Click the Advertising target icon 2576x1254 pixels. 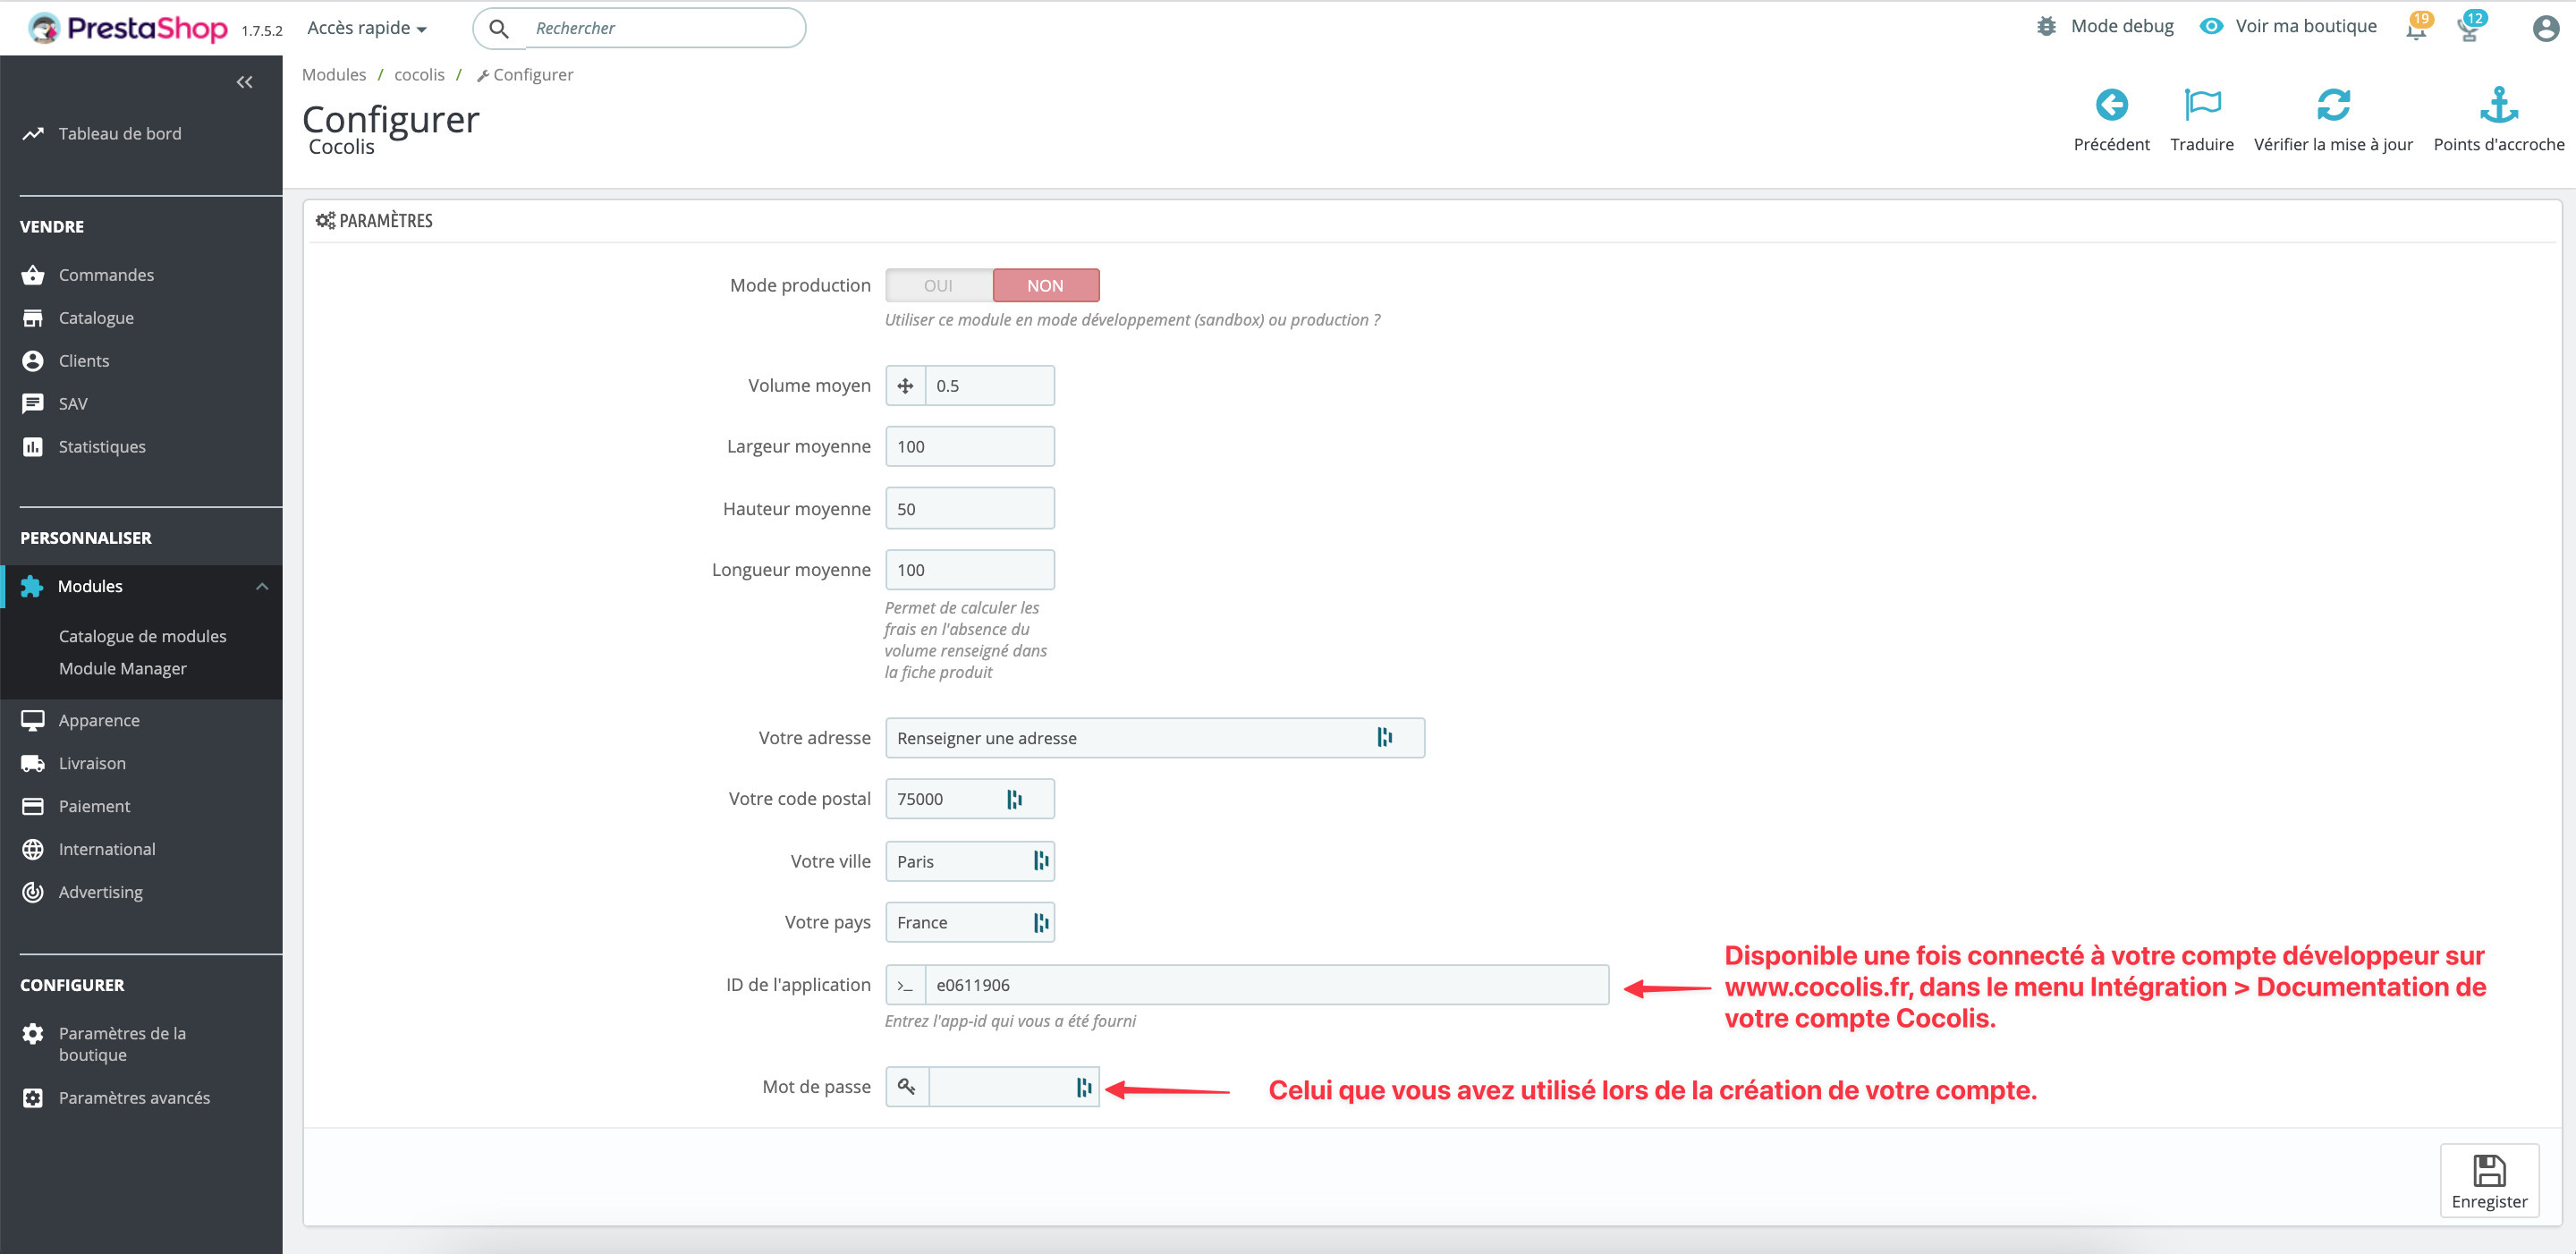[33, 892]
